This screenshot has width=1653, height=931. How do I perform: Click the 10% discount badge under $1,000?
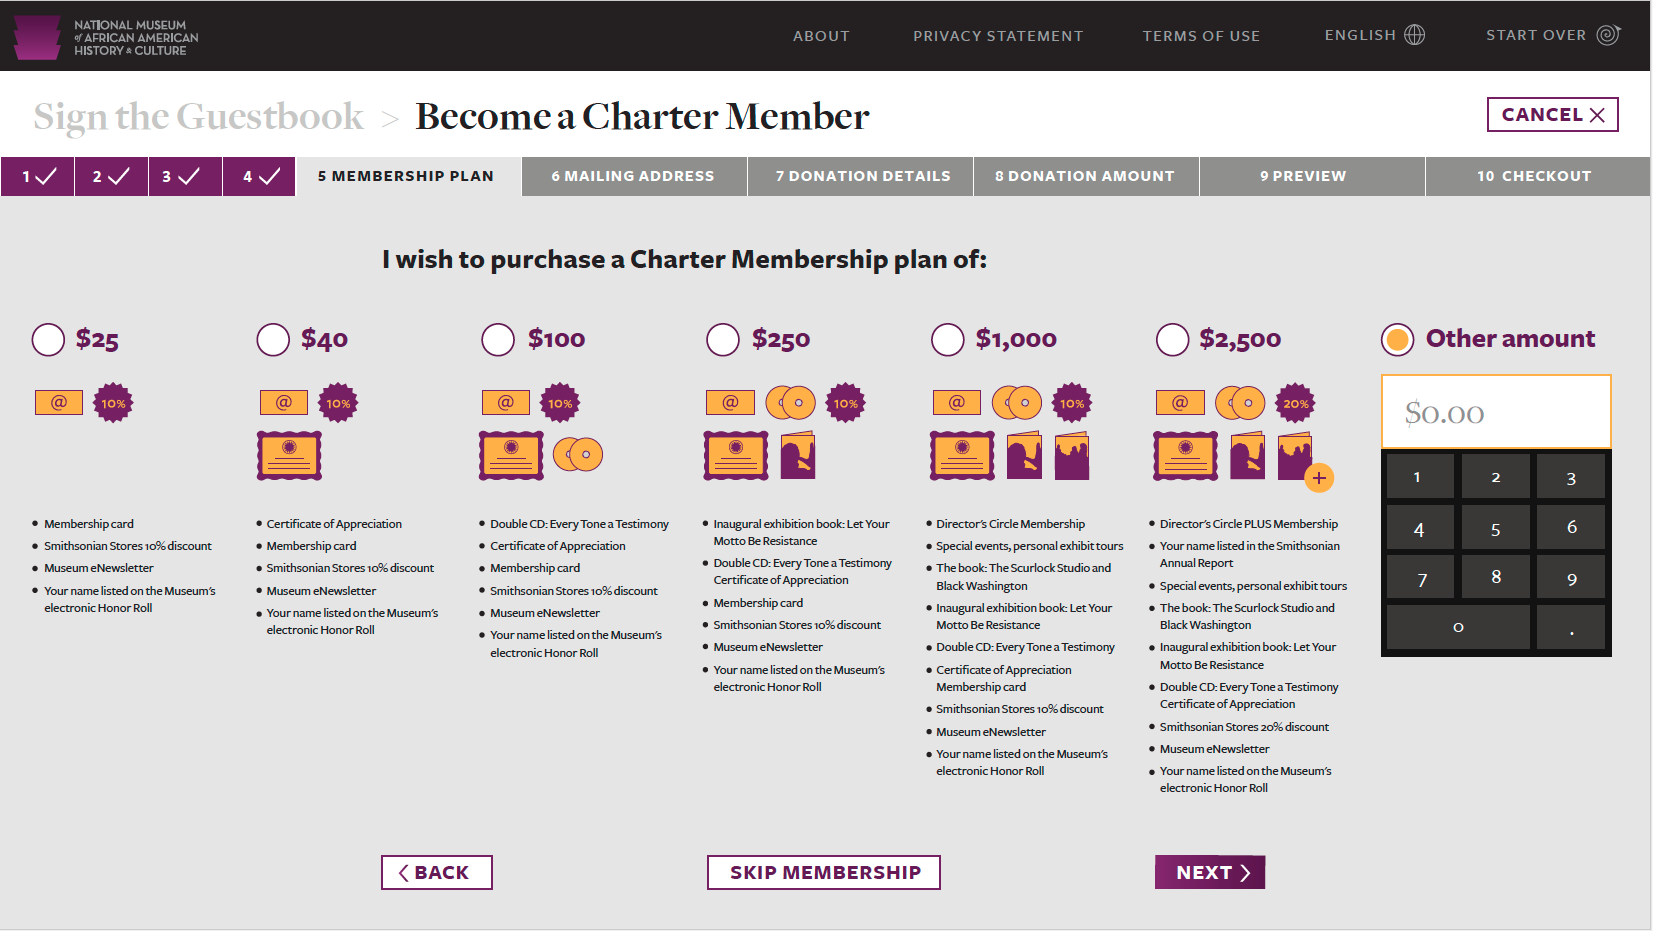1072,403
